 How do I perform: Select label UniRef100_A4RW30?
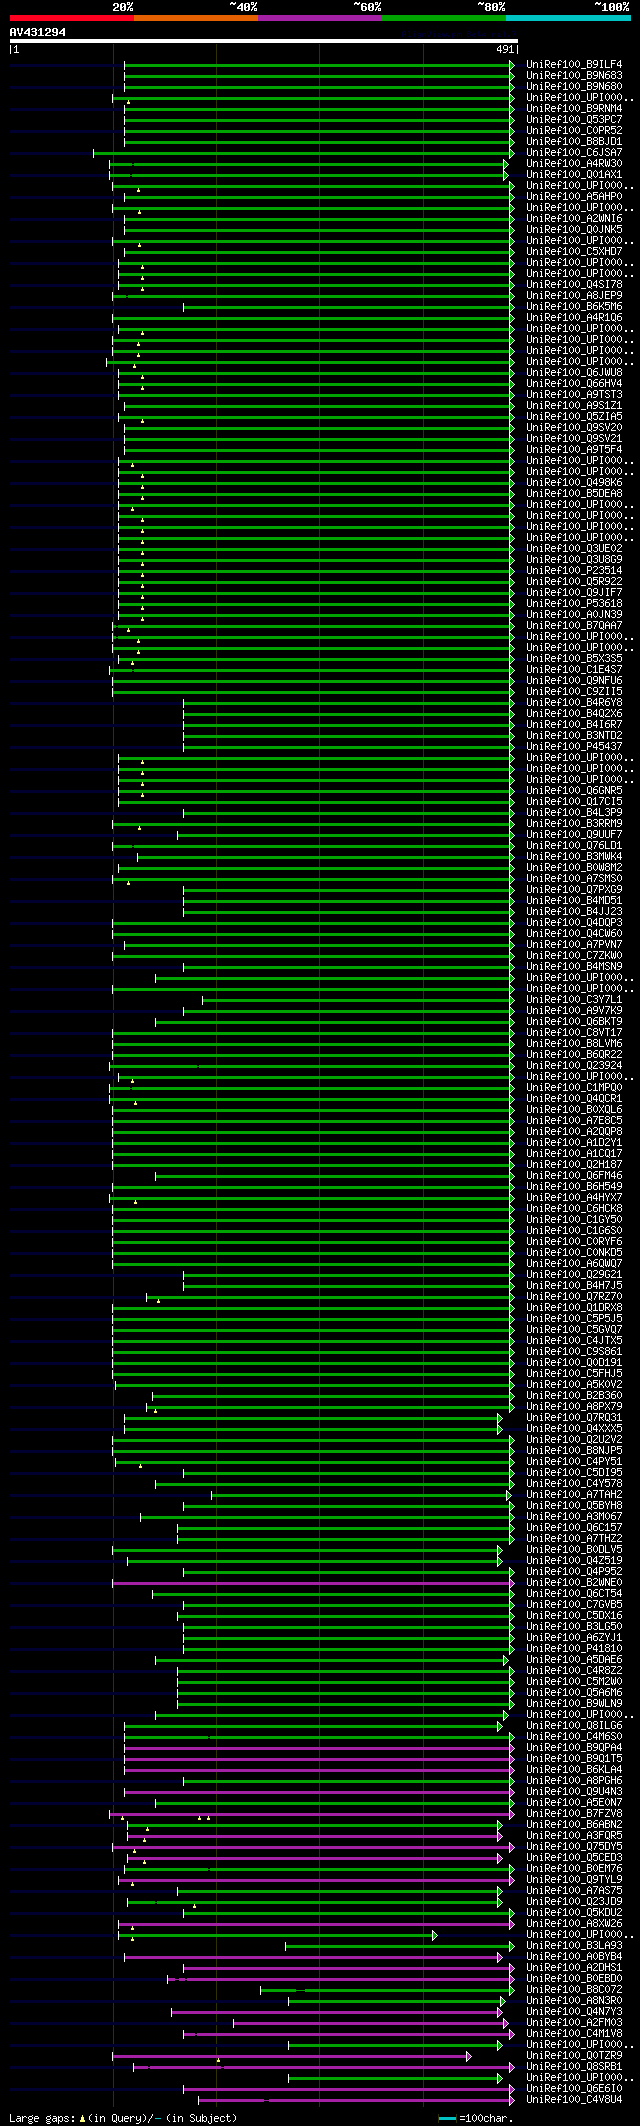574,164
